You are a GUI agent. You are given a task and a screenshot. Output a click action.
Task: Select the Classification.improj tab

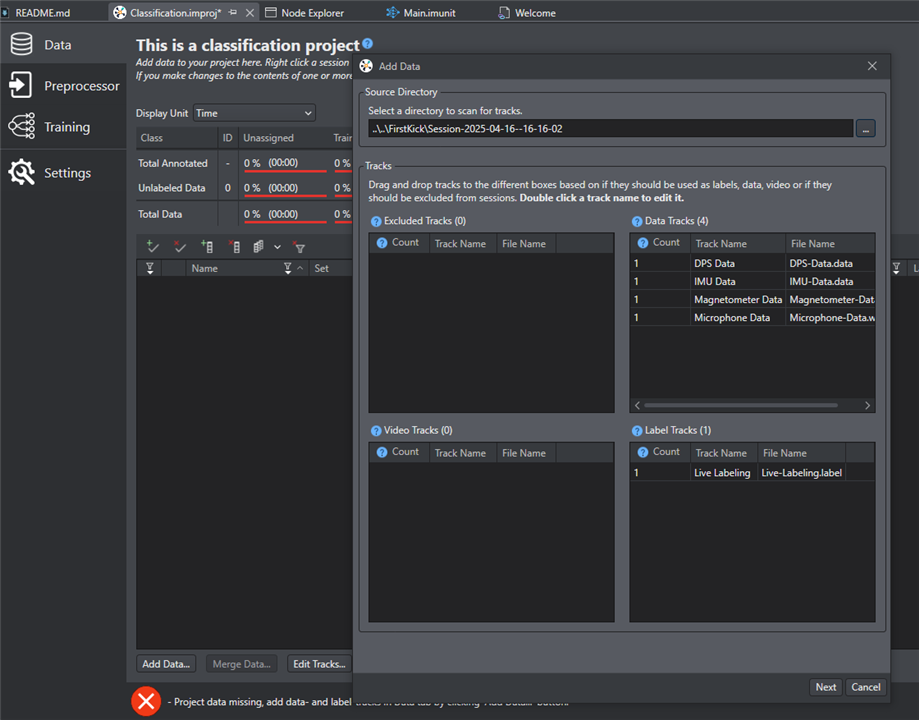click(x=175, y=13)
